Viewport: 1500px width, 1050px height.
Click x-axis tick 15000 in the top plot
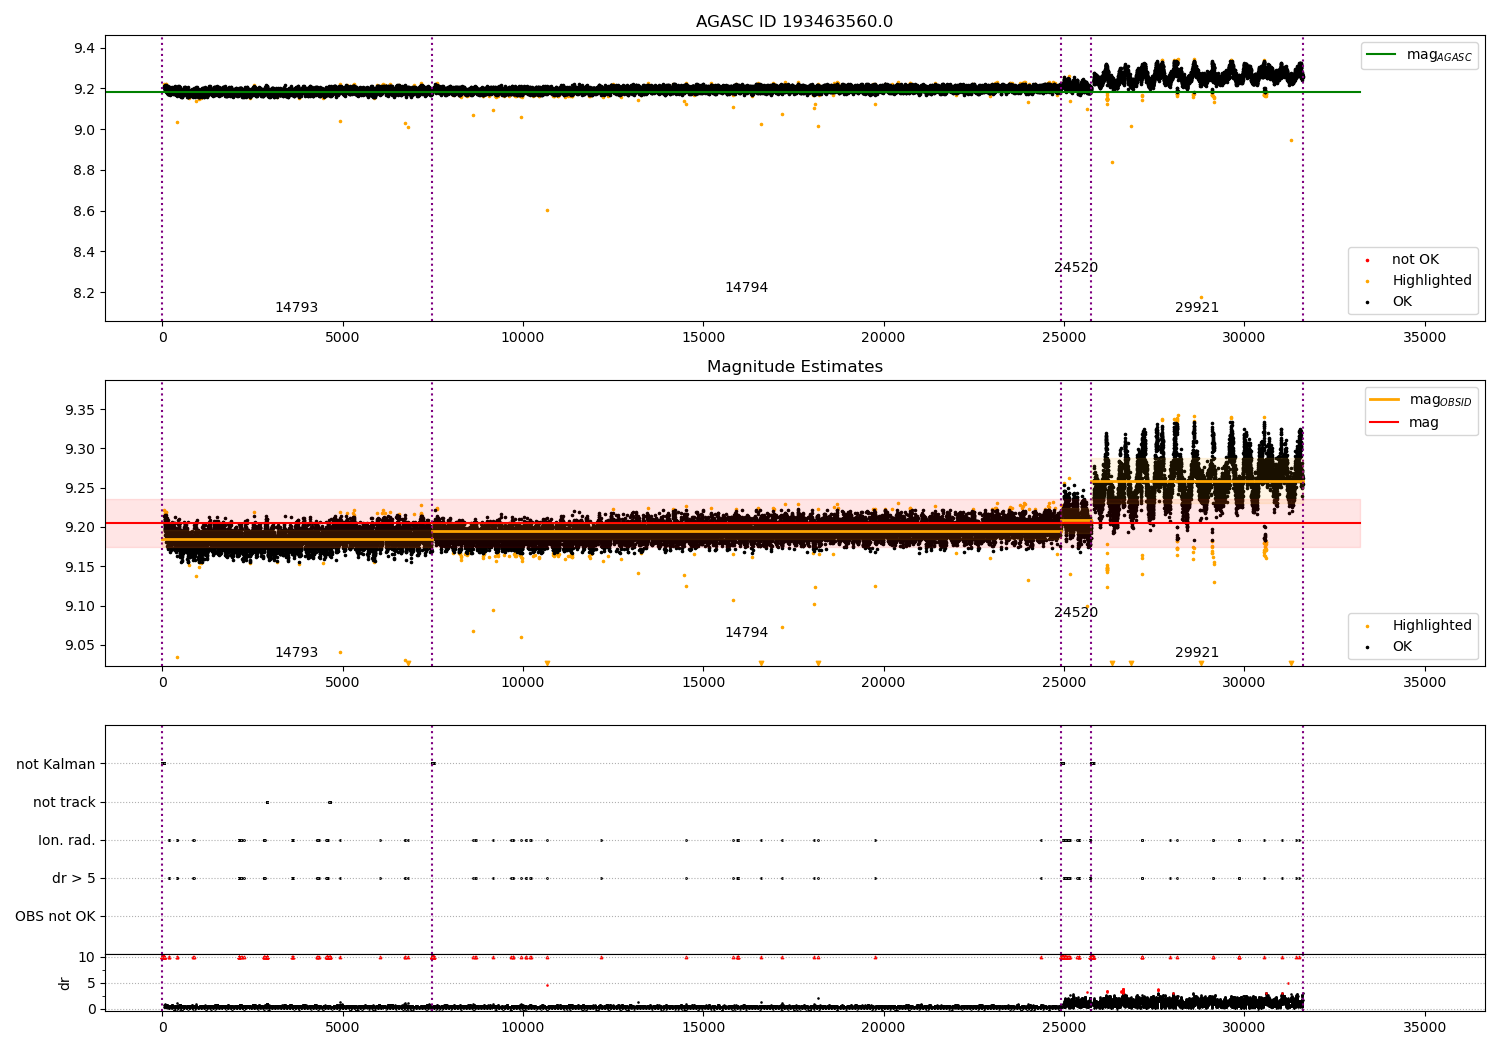[x=703, y=338]
